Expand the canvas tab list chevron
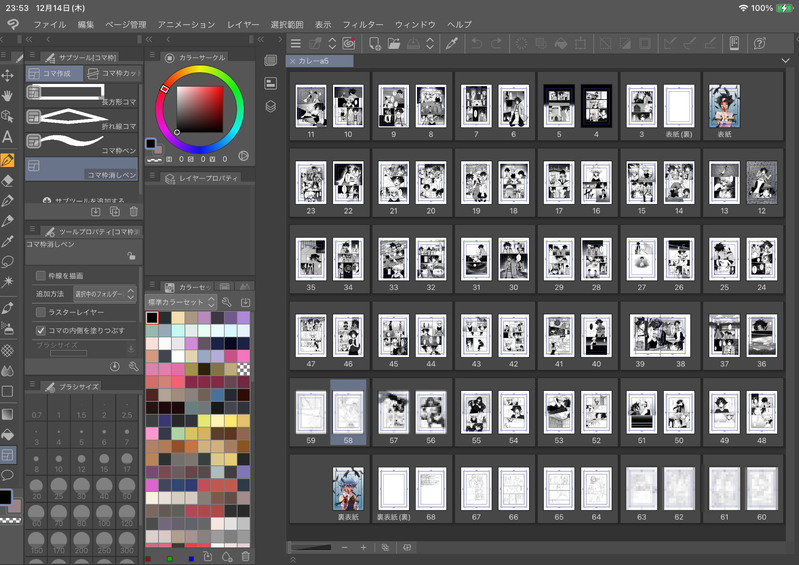799x565 pixels. [x=785, y=61]
